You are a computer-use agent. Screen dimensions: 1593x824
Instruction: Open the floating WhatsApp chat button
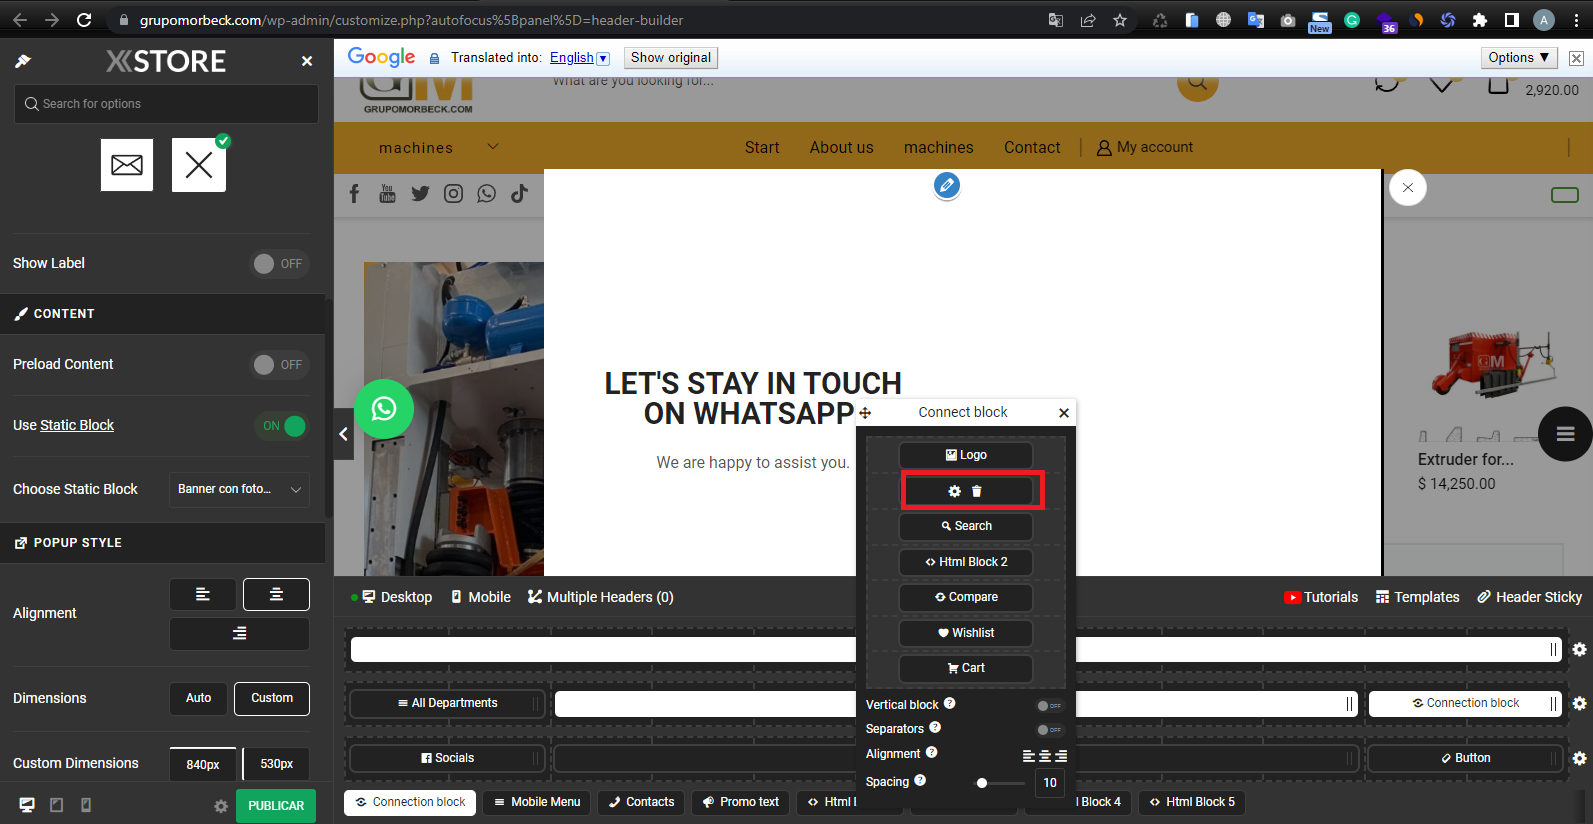tap(384, 409)
